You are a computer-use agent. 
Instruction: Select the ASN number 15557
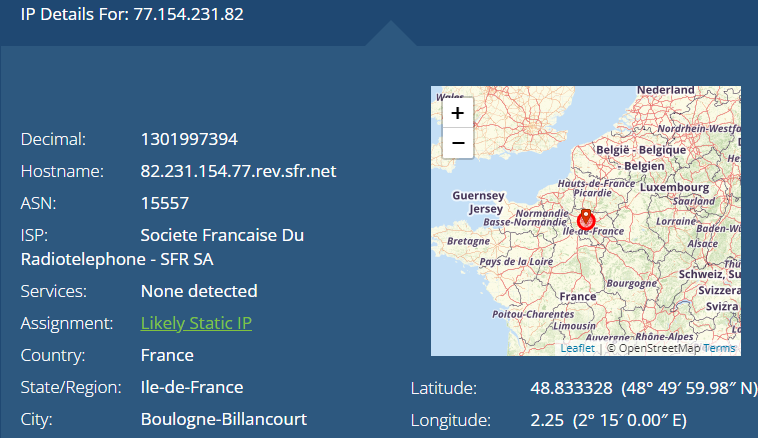[165, 203]
